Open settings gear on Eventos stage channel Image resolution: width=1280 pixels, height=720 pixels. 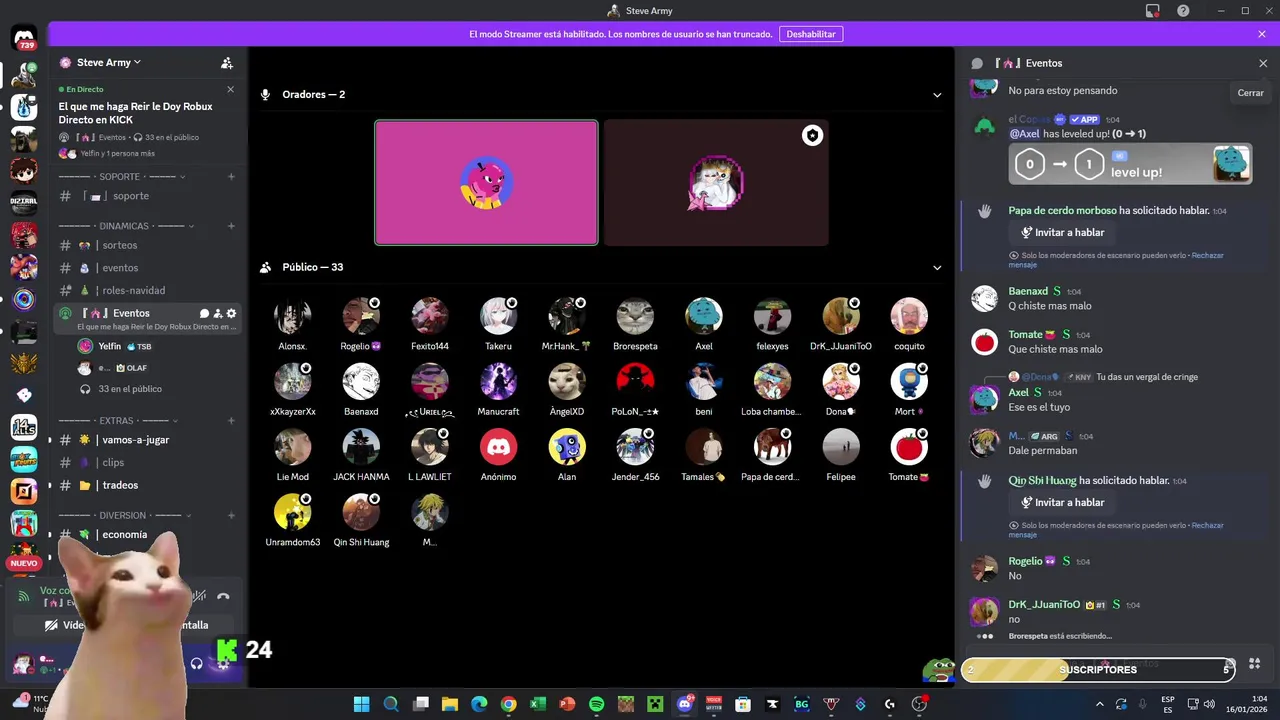click(x=231, y=313)
